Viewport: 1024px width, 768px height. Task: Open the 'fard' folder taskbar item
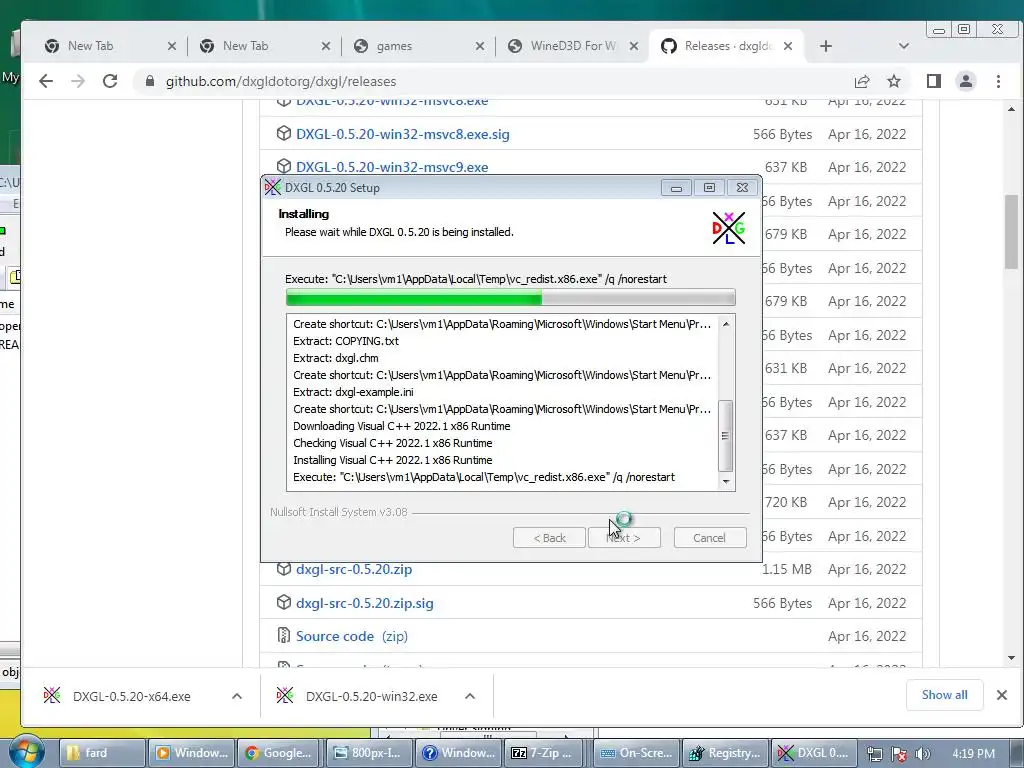[x=103, y=753]
